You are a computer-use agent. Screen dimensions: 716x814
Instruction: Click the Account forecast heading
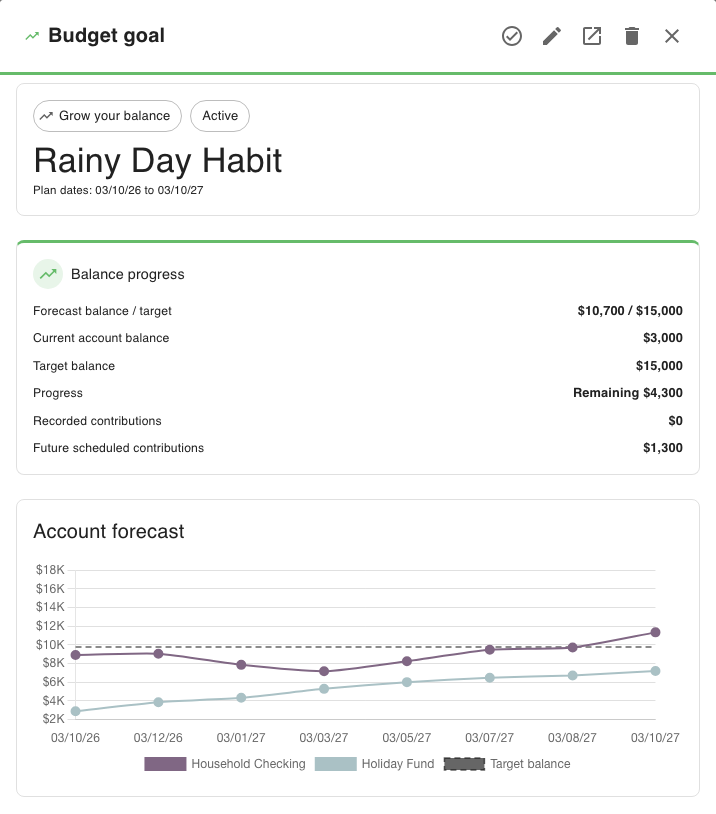(109, 532)
